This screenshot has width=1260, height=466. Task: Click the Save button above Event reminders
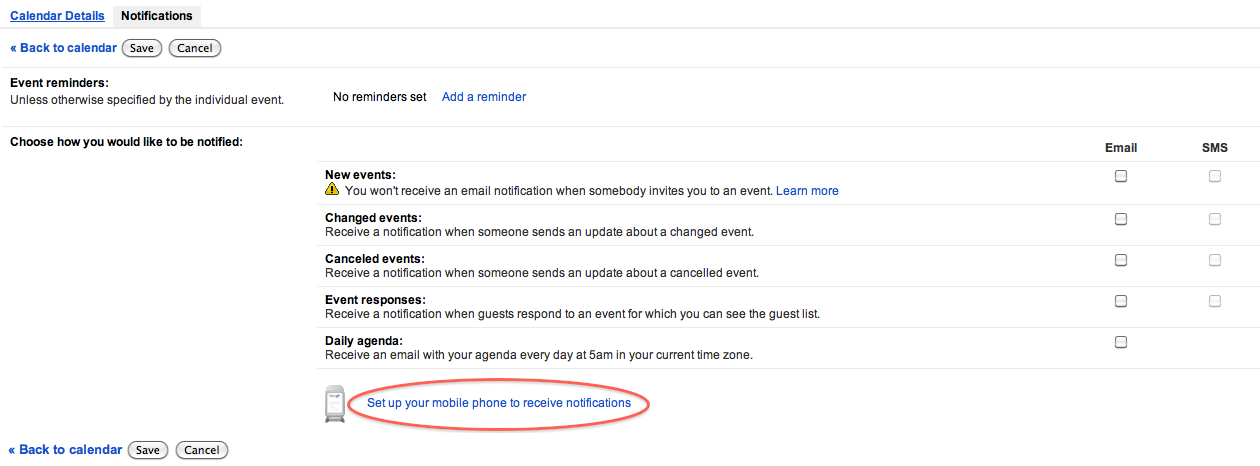[142, 48]
